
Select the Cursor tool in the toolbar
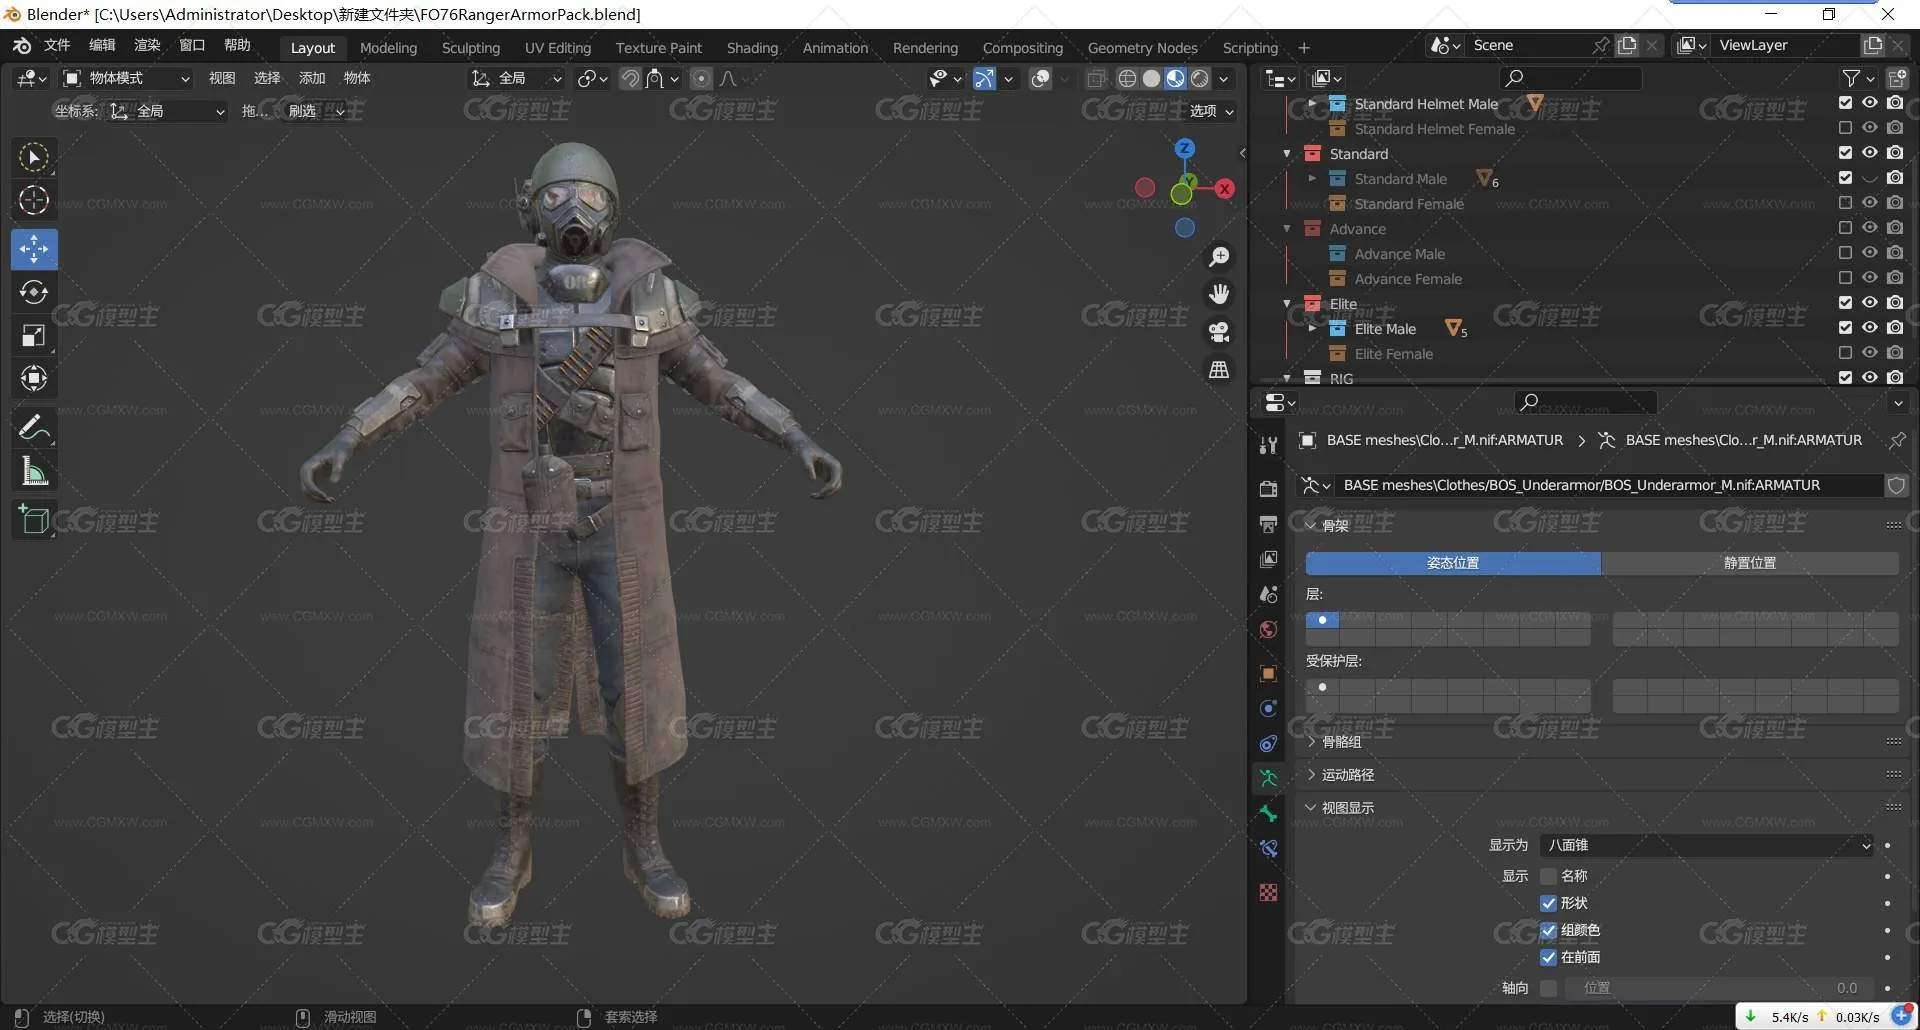[x=34, y=201]
